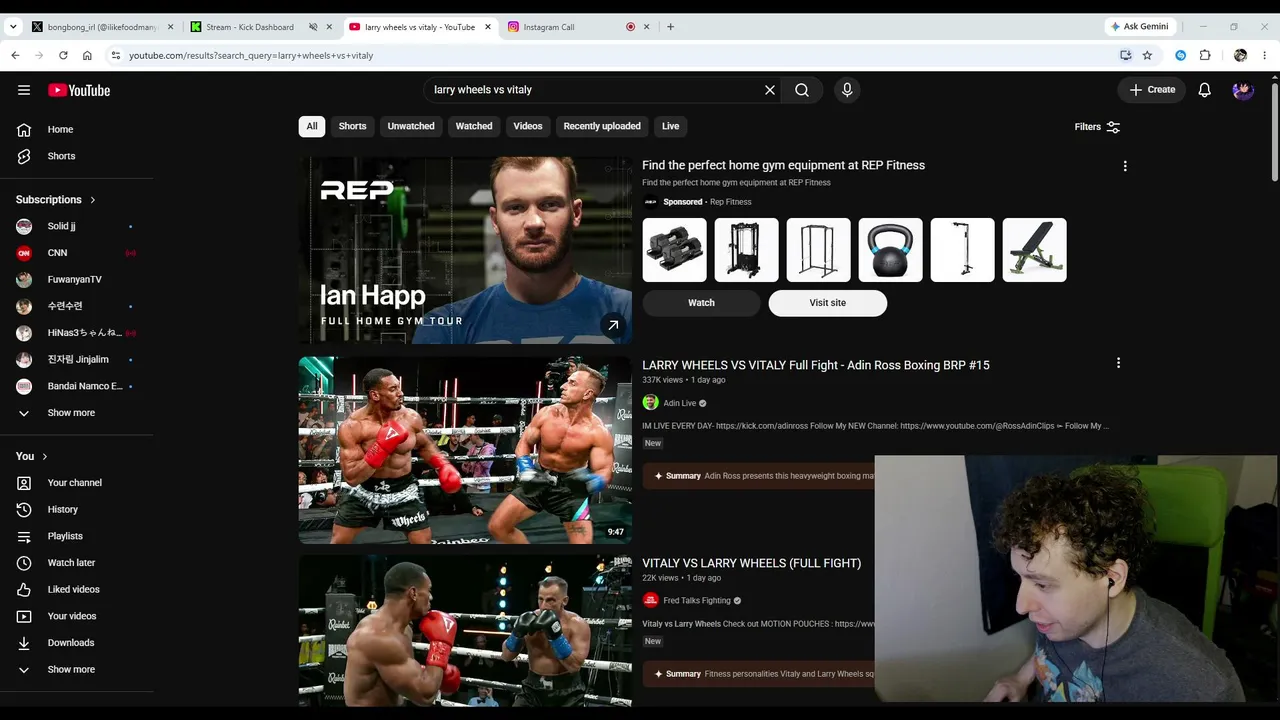Bookmark this page with the star
This screenshot has height=720, width=1280.
1147,55
